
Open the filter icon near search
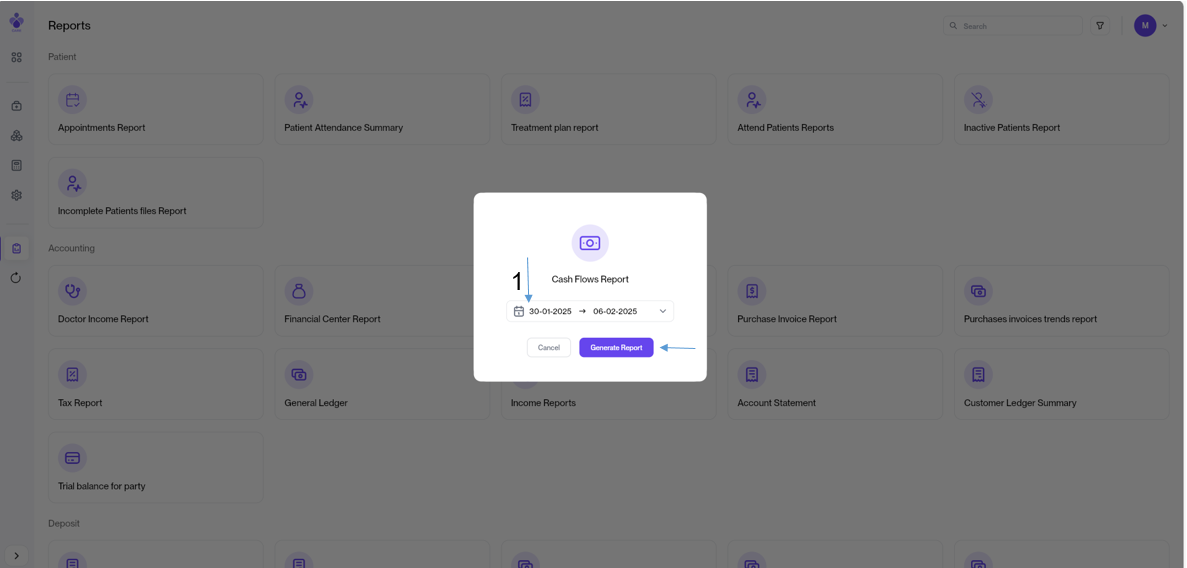[x=1100, y=26]
